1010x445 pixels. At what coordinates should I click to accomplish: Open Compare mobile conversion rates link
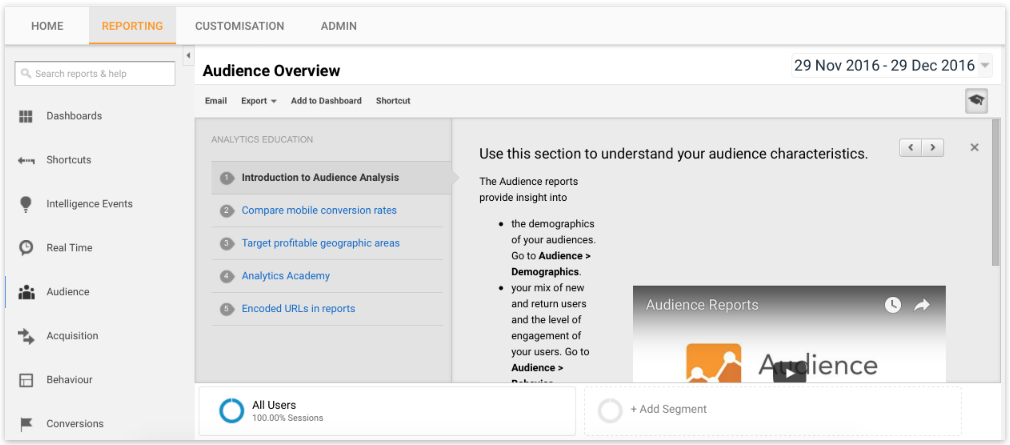point(319,211)
